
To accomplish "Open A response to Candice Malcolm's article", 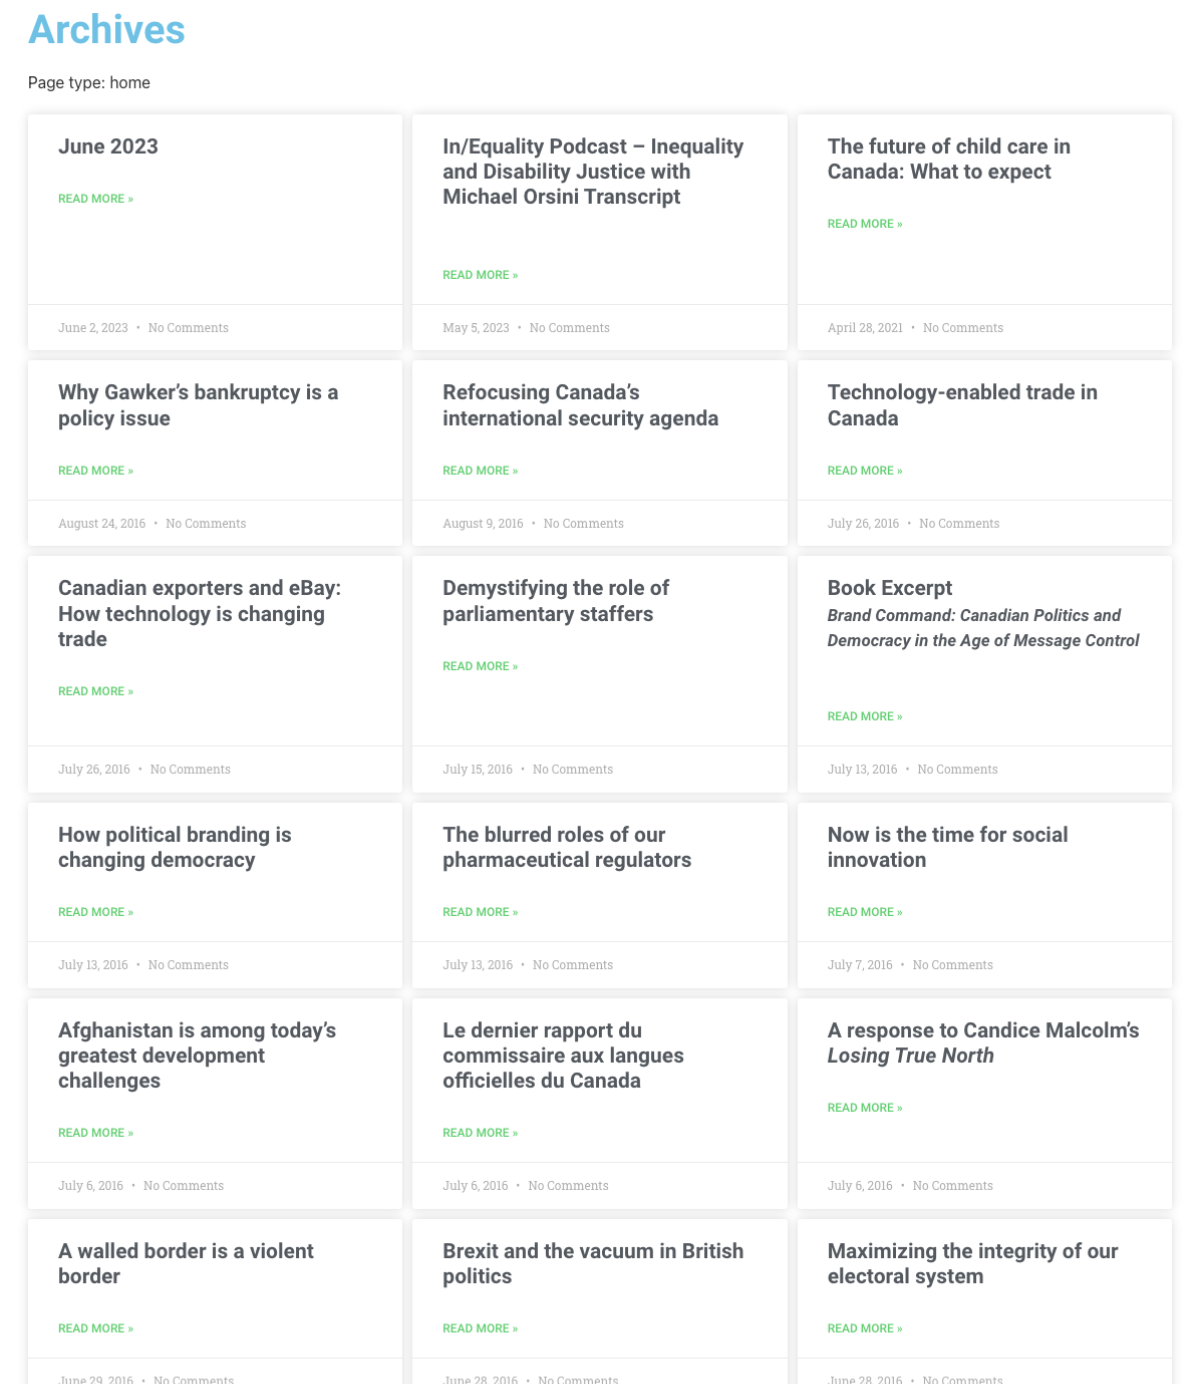I will coord(982,1043).
